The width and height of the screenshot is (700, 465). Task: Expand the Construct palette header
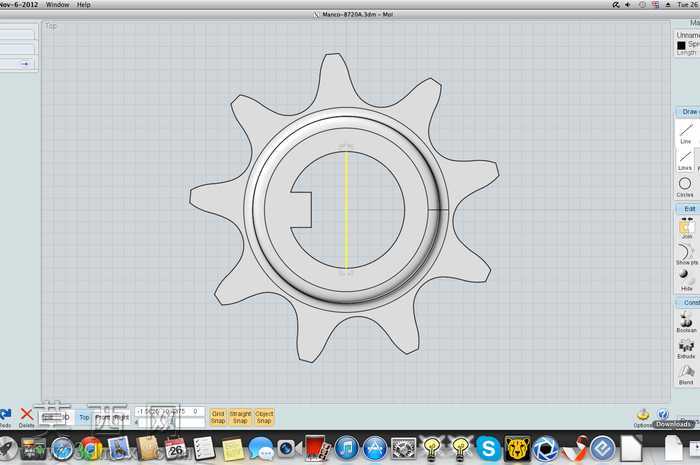(x=688, y=303)
